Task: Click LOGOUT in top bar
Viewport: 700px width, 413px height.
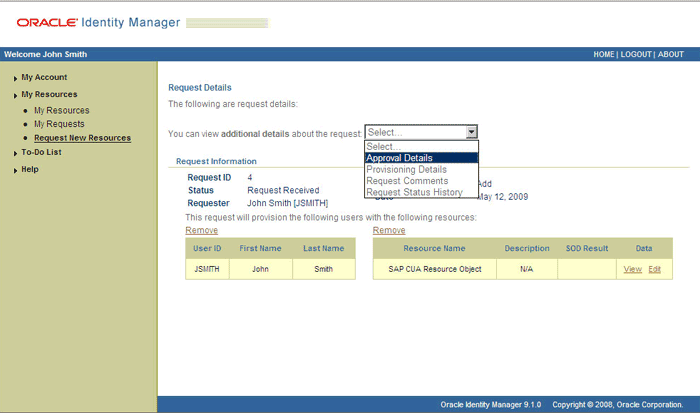Action: [636, 54]
